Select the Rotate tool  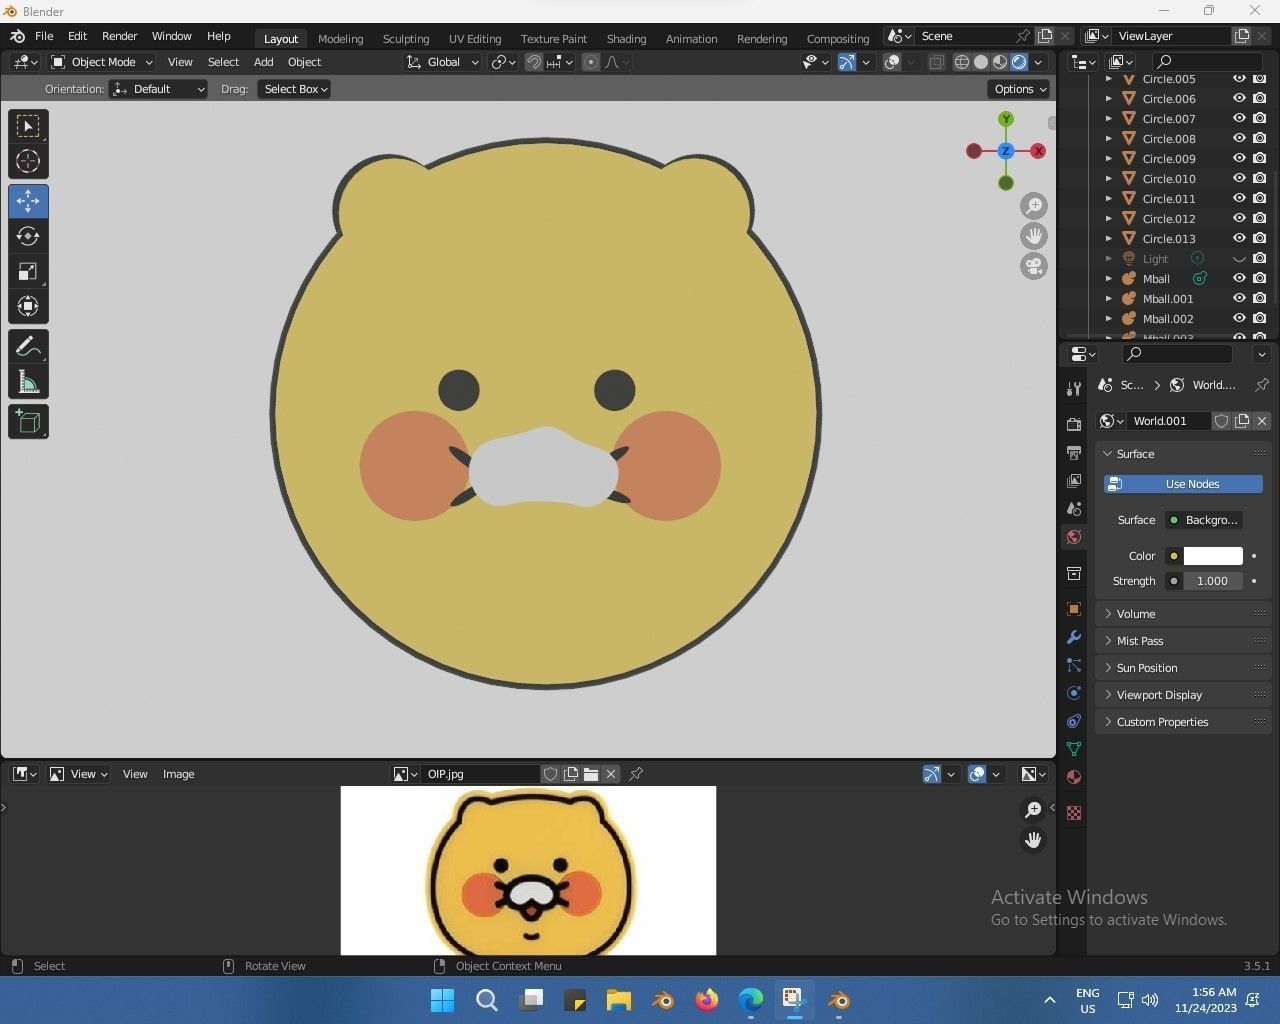pyautogui.click(x=28, y=236)
